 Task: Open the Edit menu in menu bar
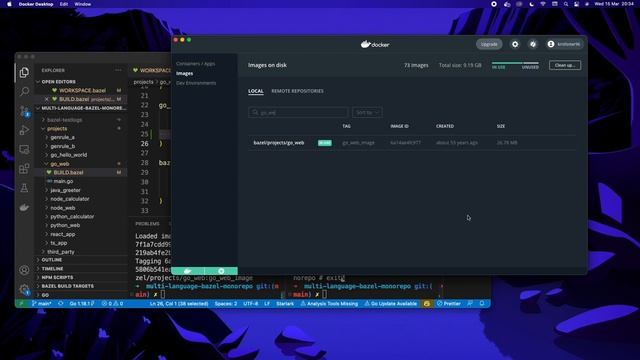(x=64, y=4)
